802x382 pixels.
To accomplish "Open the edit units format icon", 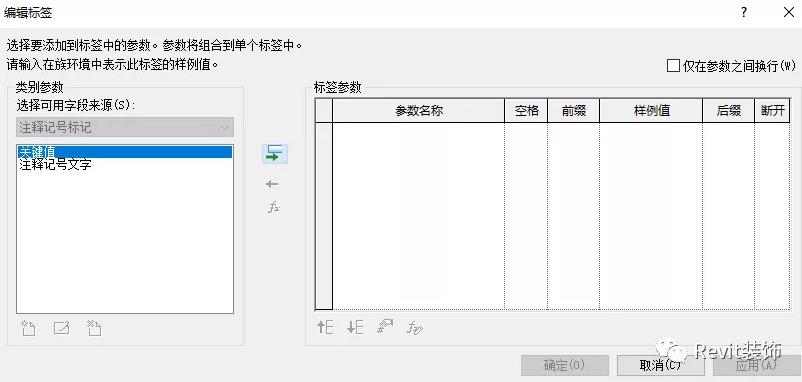I will pos(385,327).
